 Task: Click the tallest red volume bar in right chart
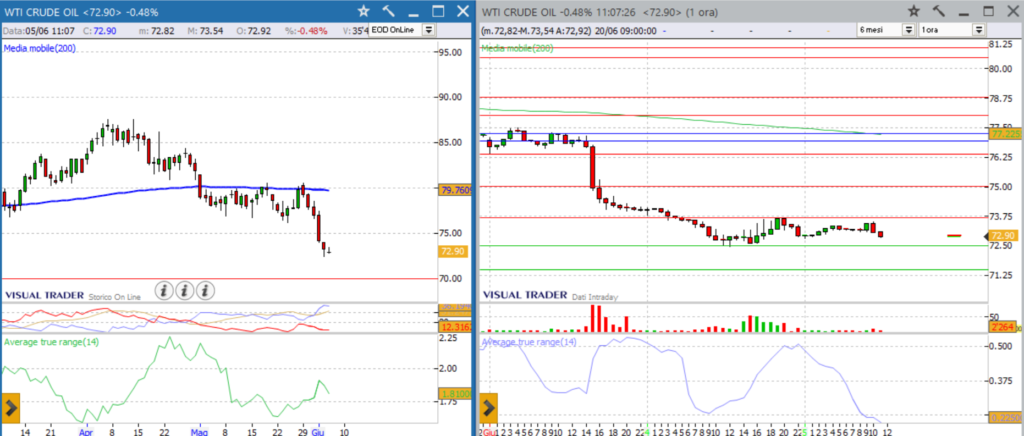coord(592,319)
